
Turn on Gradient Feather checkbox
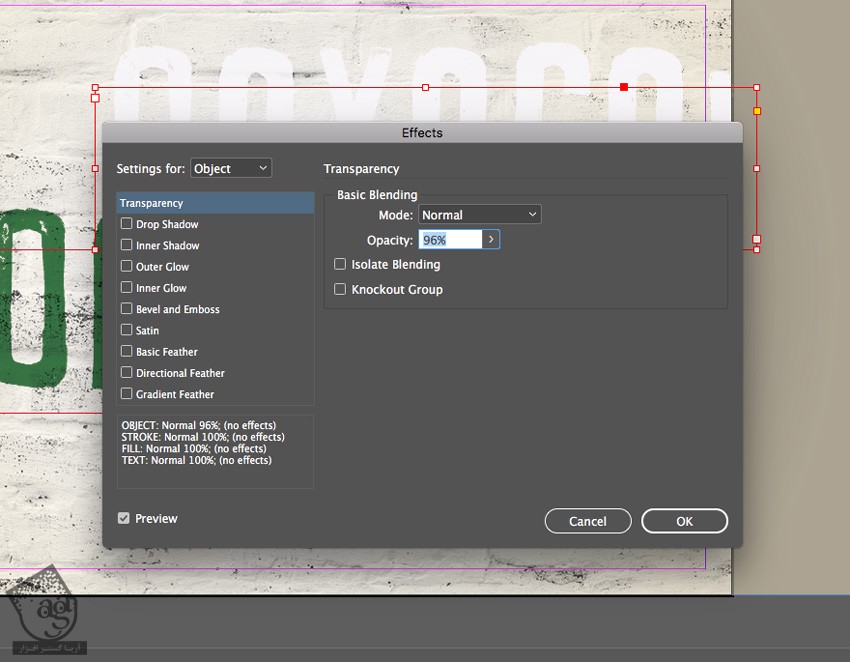coord(126,394)
